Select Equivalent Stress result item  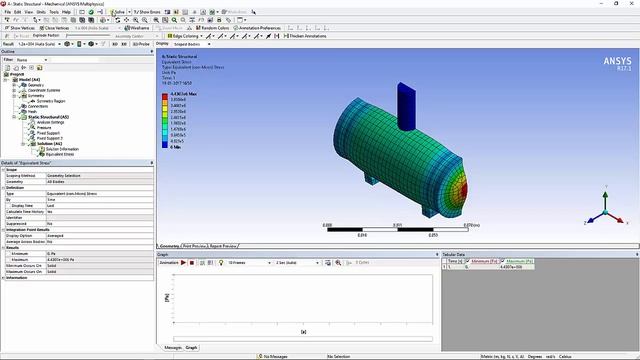[x=60, y=154]
